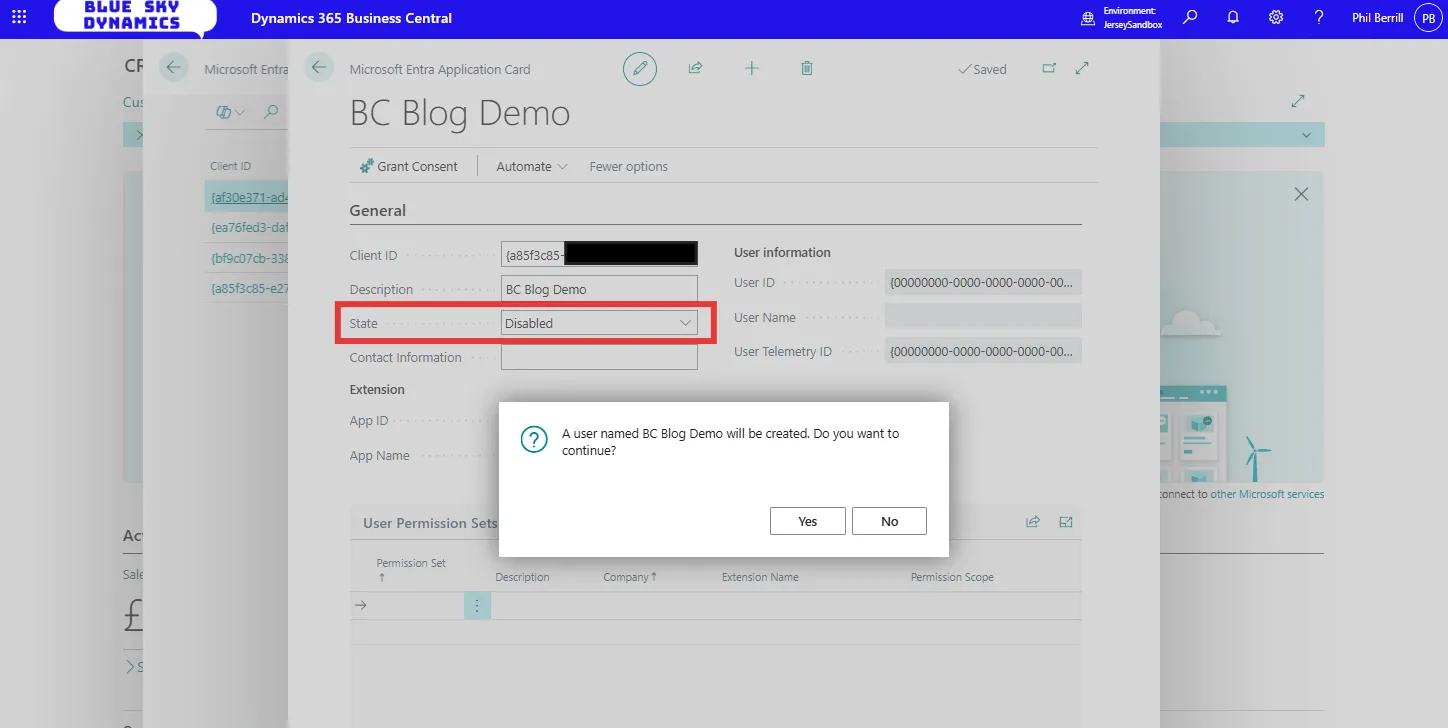This screenshot has width=1448, height=728.
Task: Expand the background role center page
Action: (1298, 101)
